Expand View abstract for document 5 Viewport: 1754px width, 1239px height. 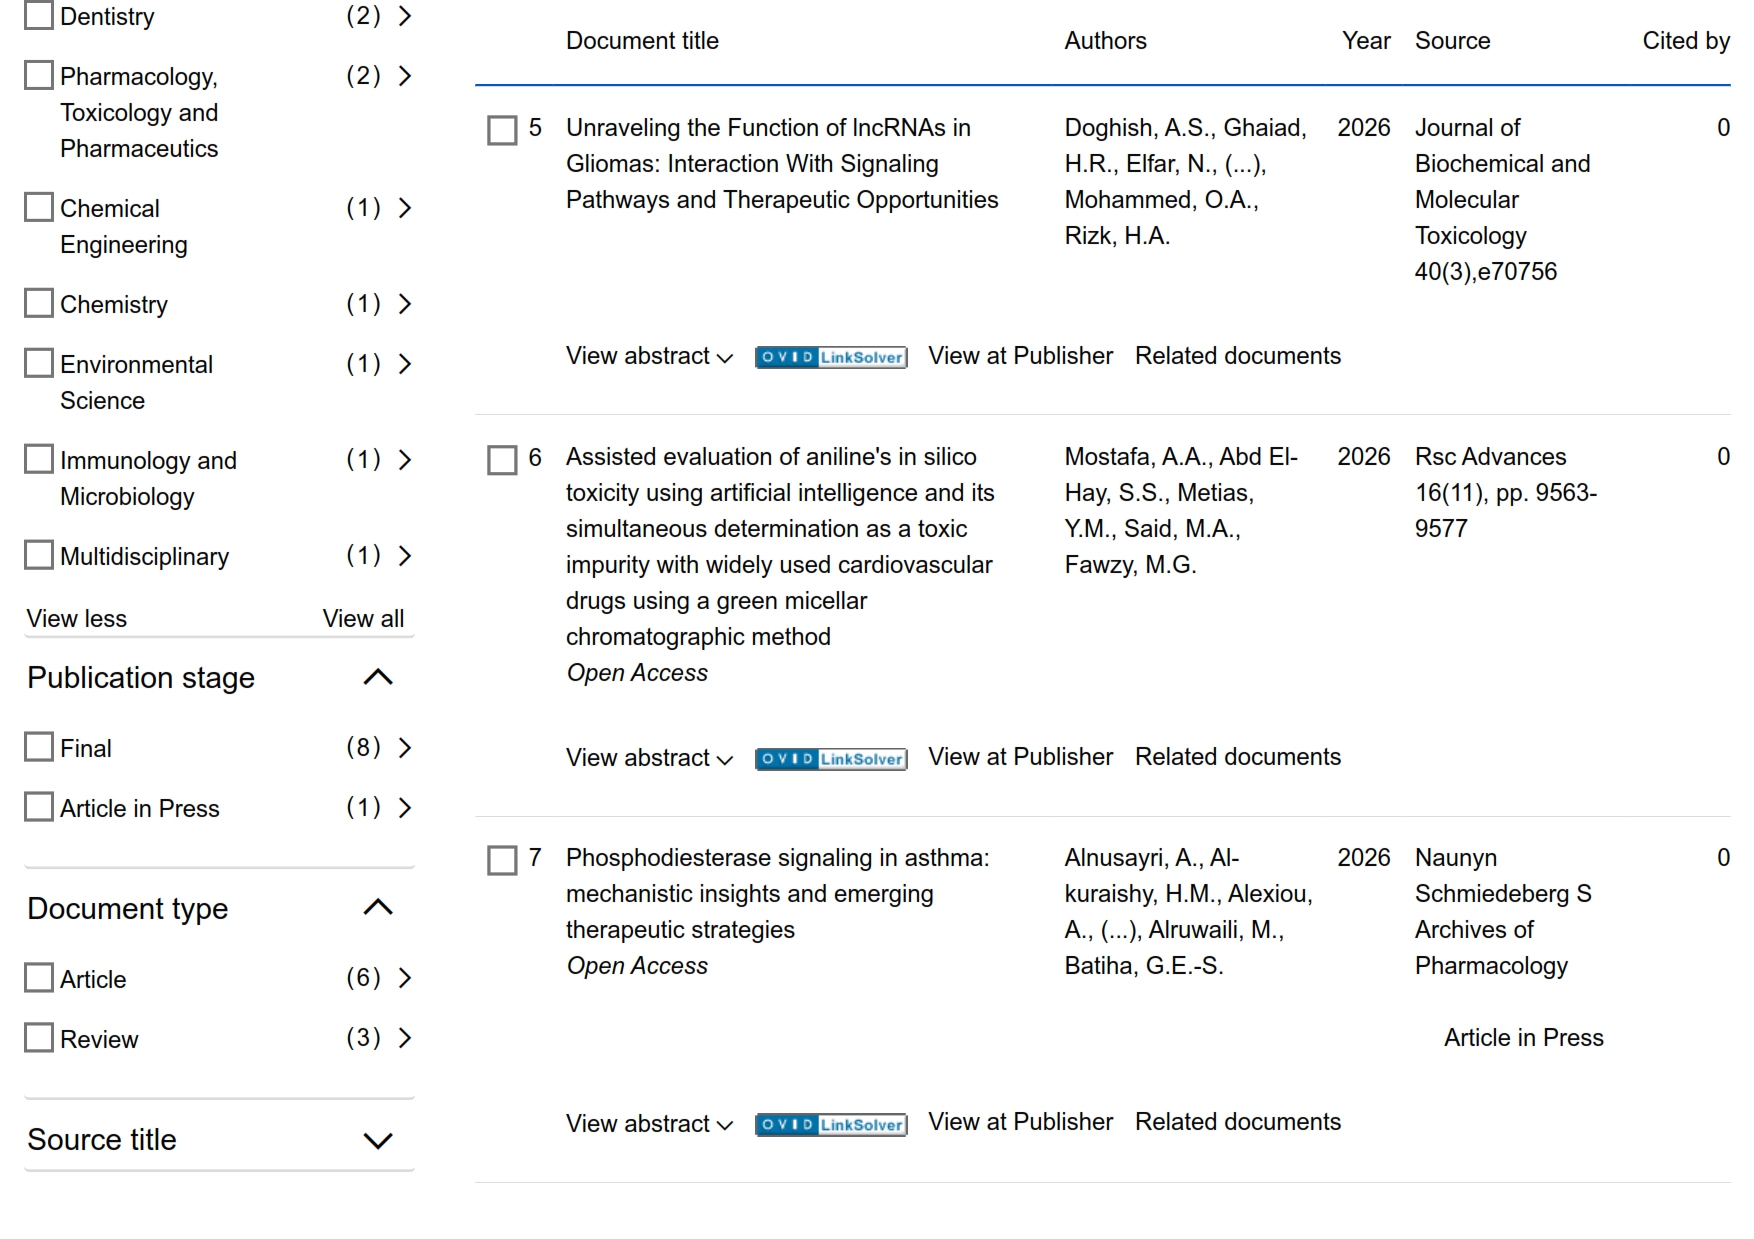pos(649,357)
